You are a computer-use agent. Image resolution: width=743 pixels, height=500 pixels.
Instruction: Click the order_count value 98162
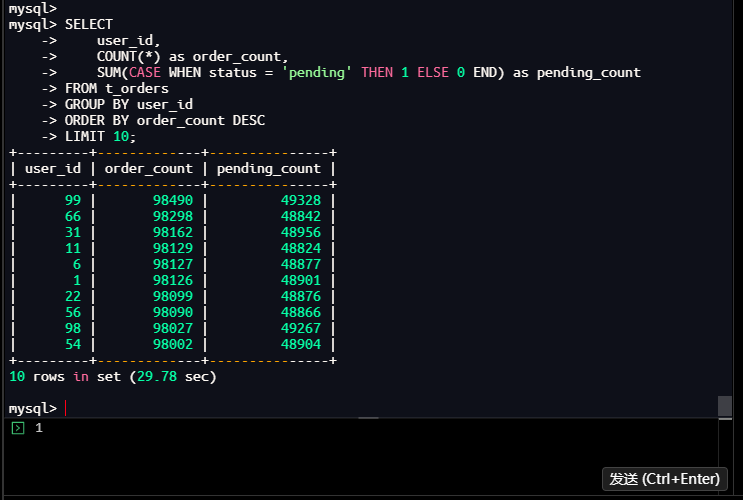[173, 233]
